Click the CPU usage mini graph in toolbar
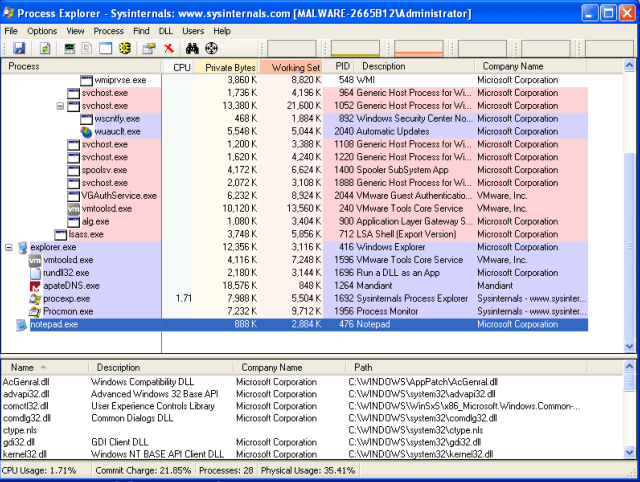This screenshot has width=640, height=482. (294, 48)
